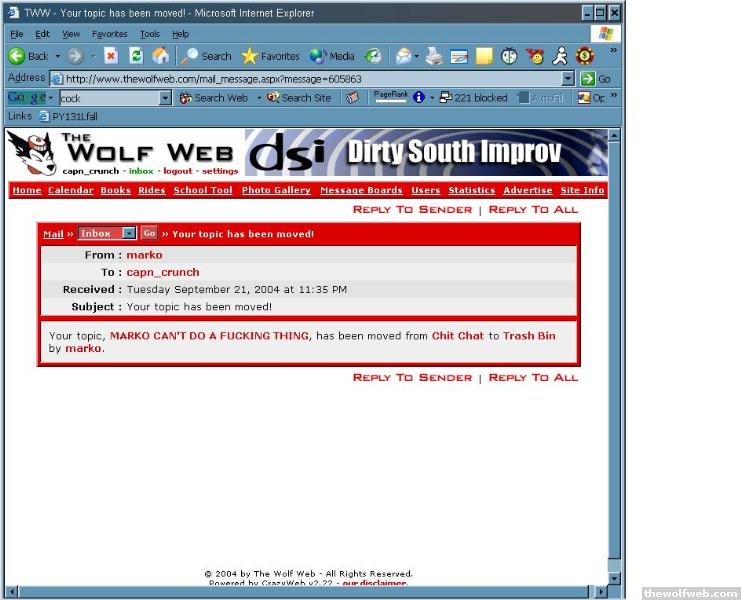Go back with the green Back arrow
This screenshot has width=741, height=600.
28,56
